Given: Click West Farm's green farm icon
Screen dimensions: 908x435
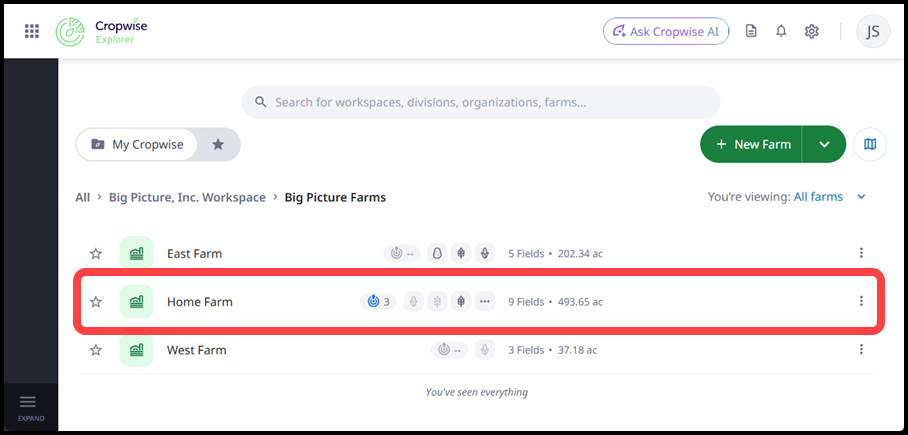Looking at the screenshot, I should [137, 350].
